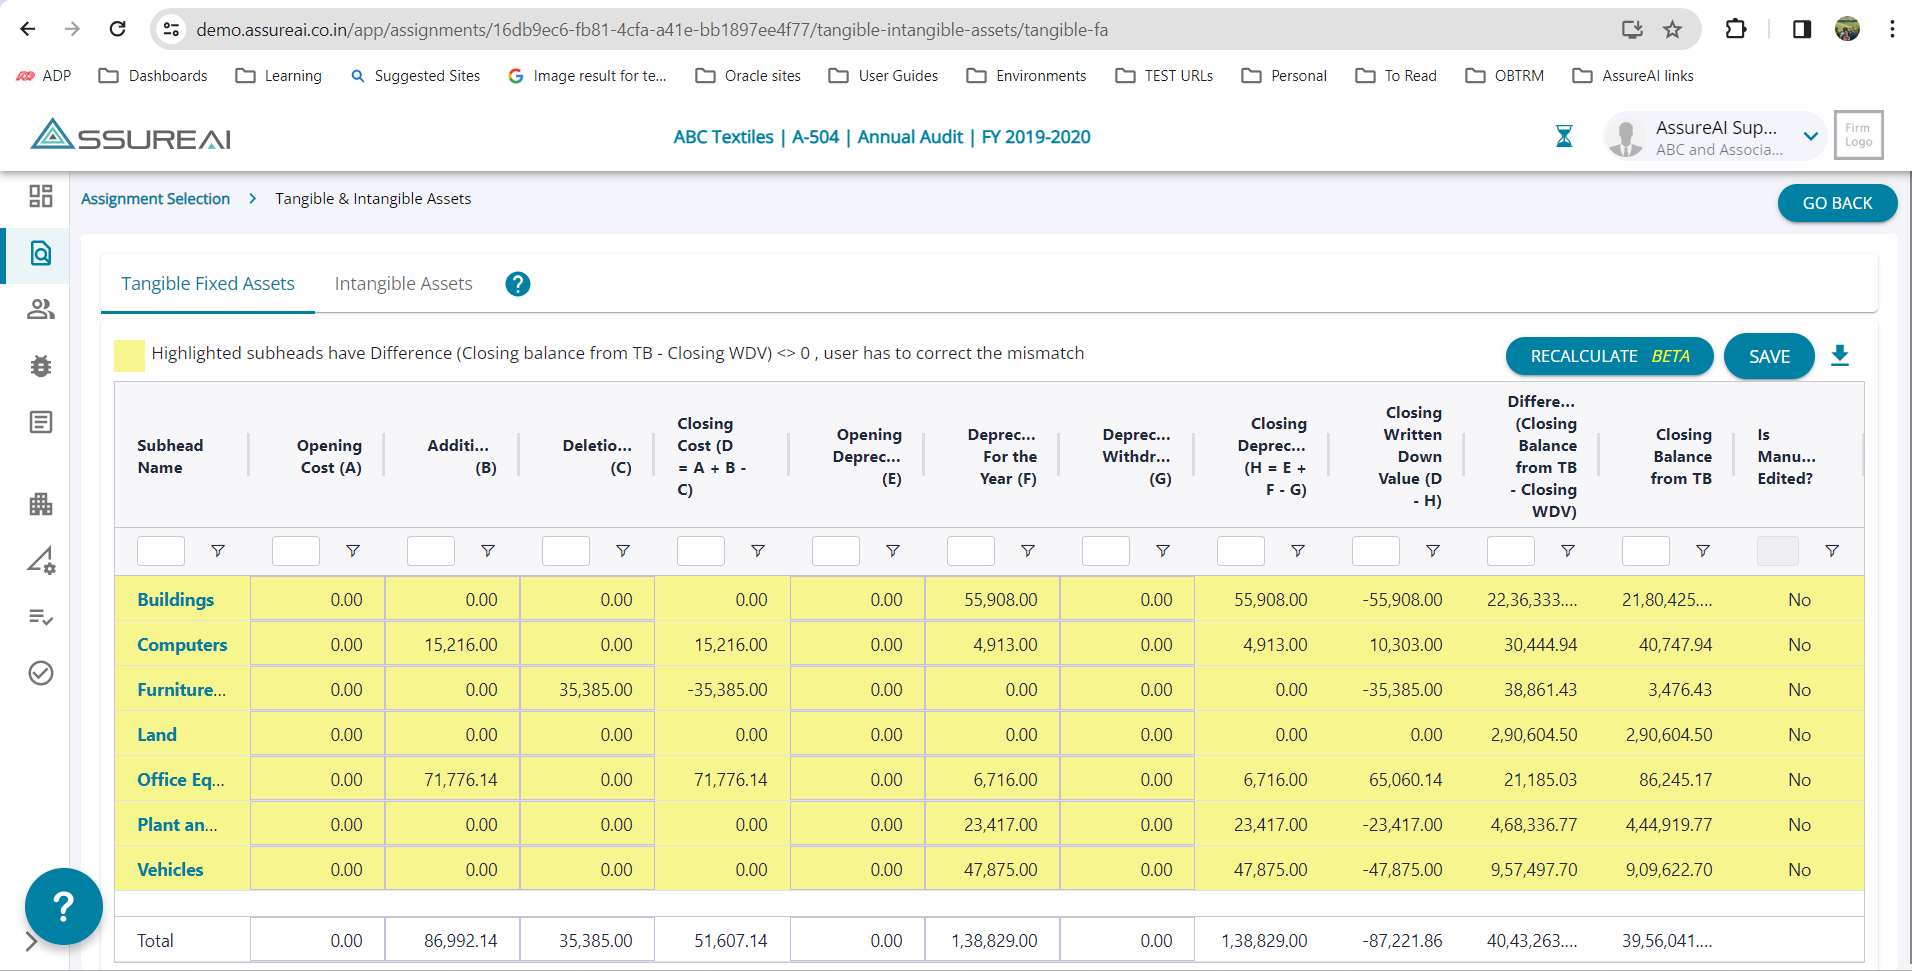Click the yellow highlight legend swatch
Image resolution: width=1912 pixels, height=971 pixels.
coord(129,355)
